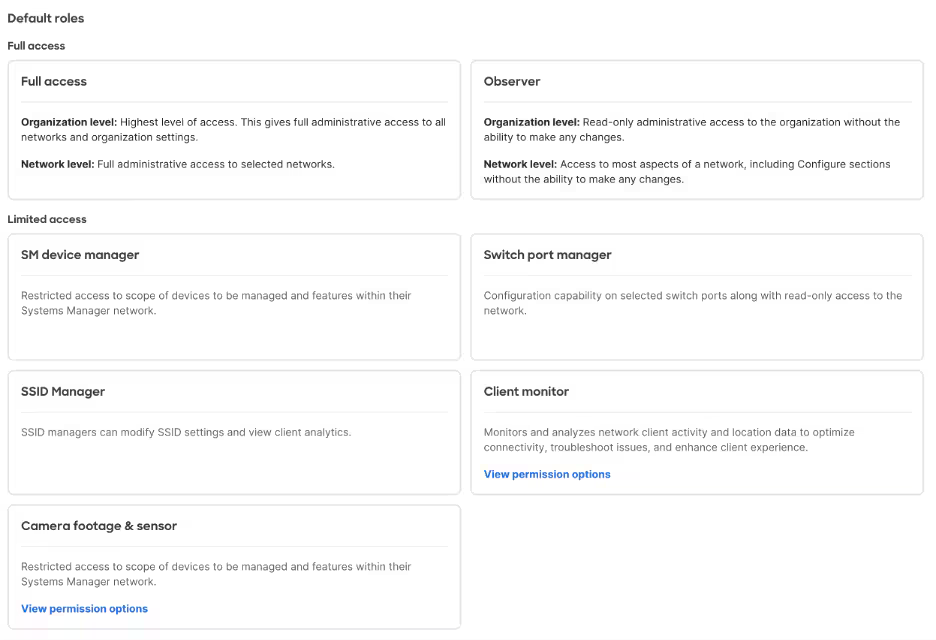Screen dimensions: 936x640
Task: Click the Full access section label
Action: [x=36, y=45]
